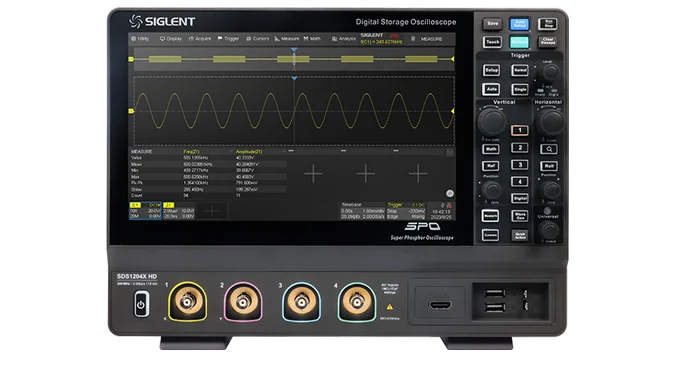Open the Z1 zoom trace settings box
This screenshot has width=675, height=380.
click(179, 211)
